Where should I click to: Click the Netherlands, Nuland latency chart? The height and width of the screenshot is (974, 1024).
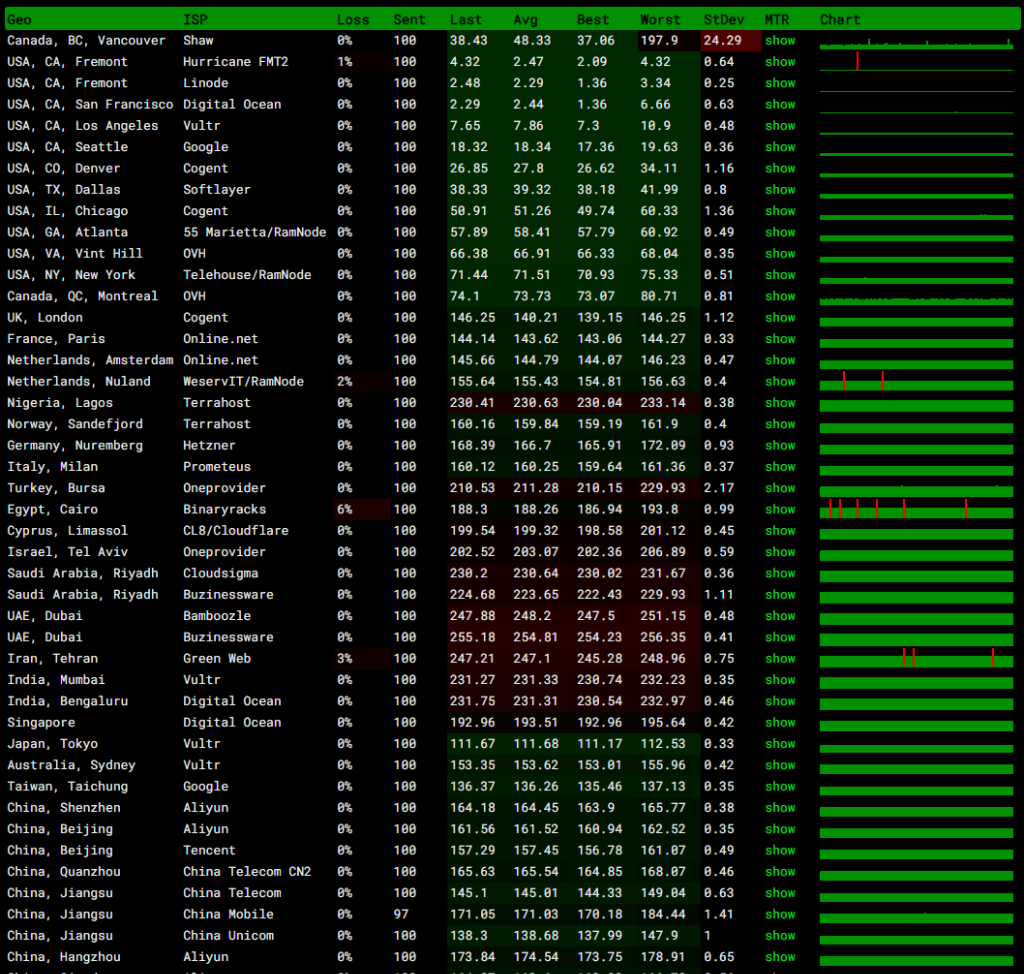click(916, 381)
